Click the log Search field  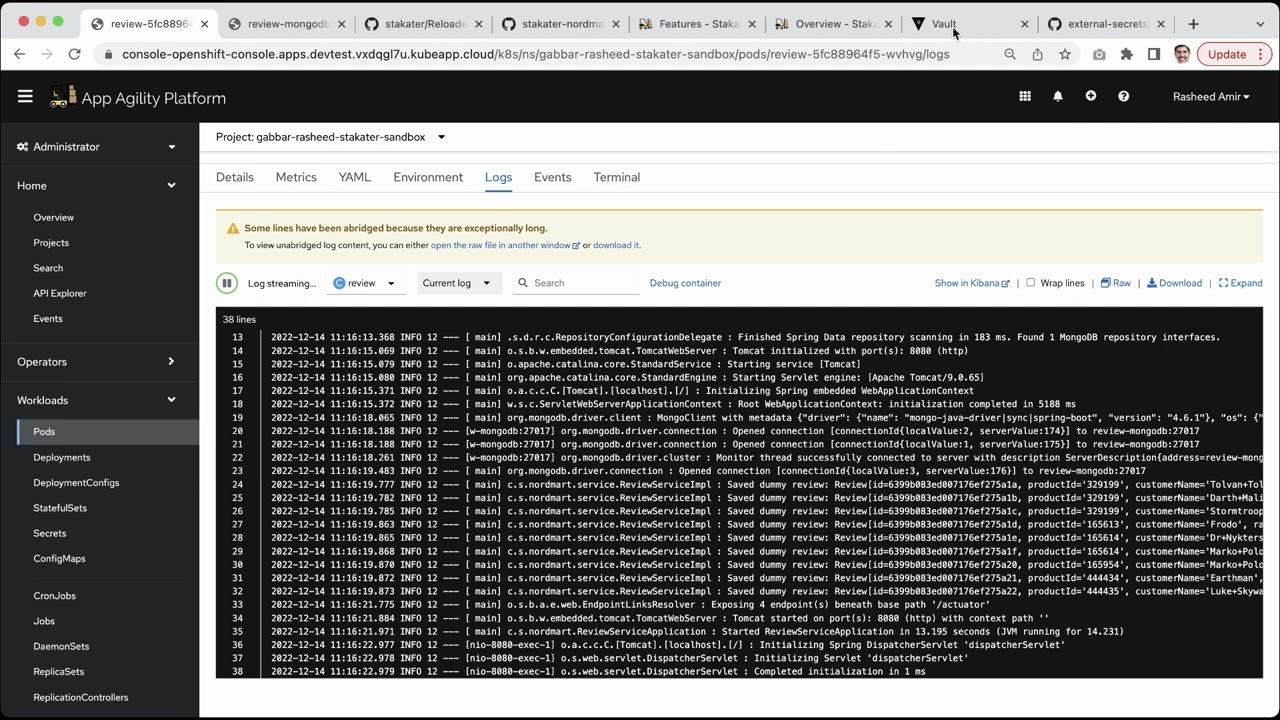[576, 283]
